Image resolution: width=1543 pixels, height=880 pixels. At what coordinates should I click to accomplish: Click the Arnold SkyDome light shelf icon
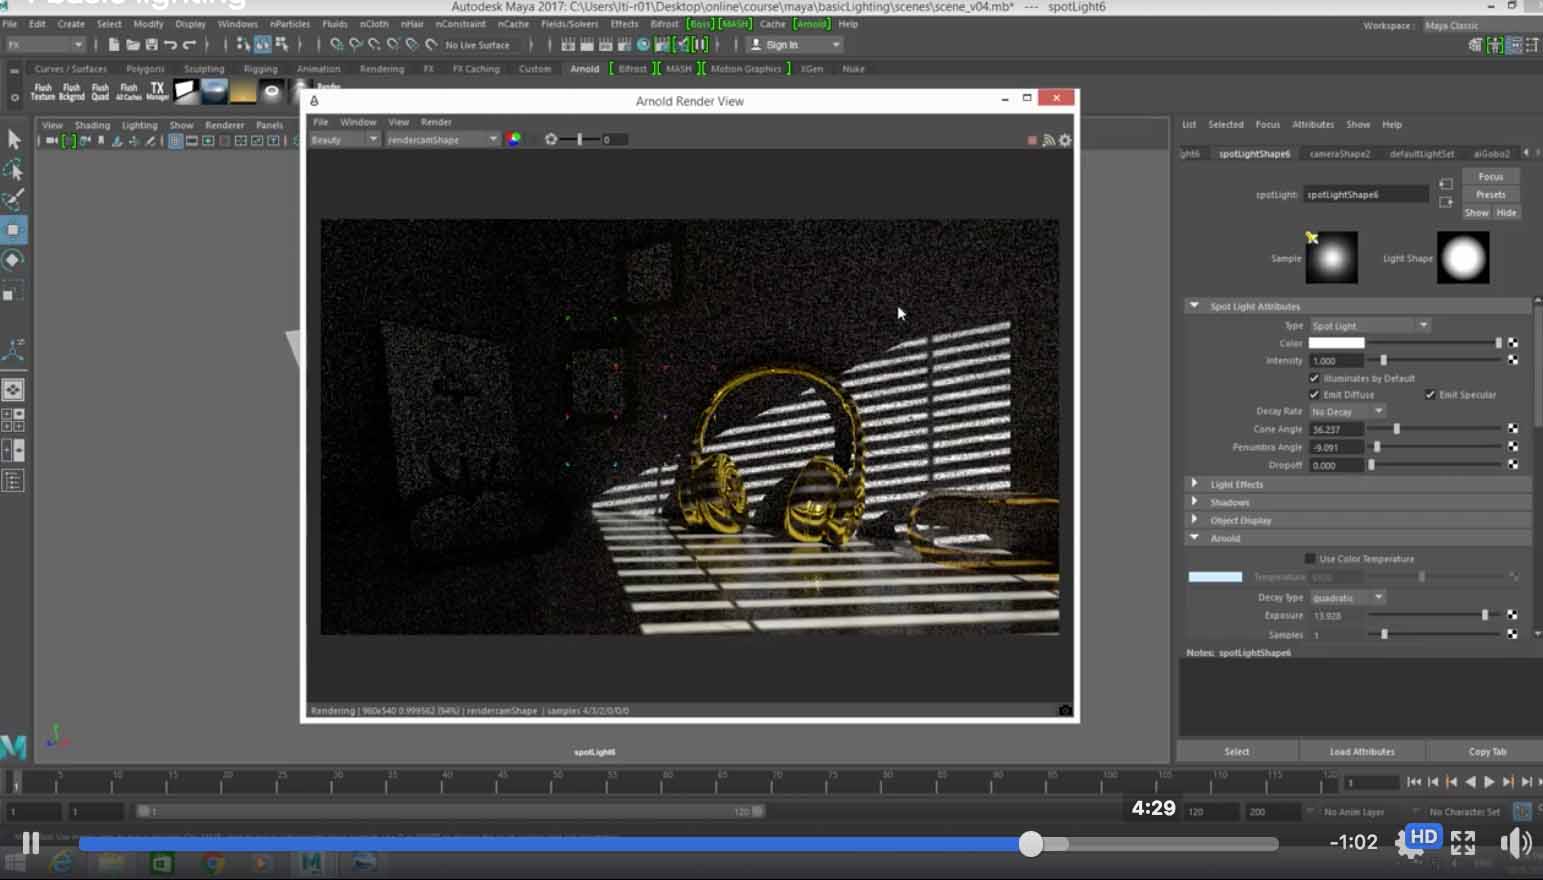[x=215, y=91]
